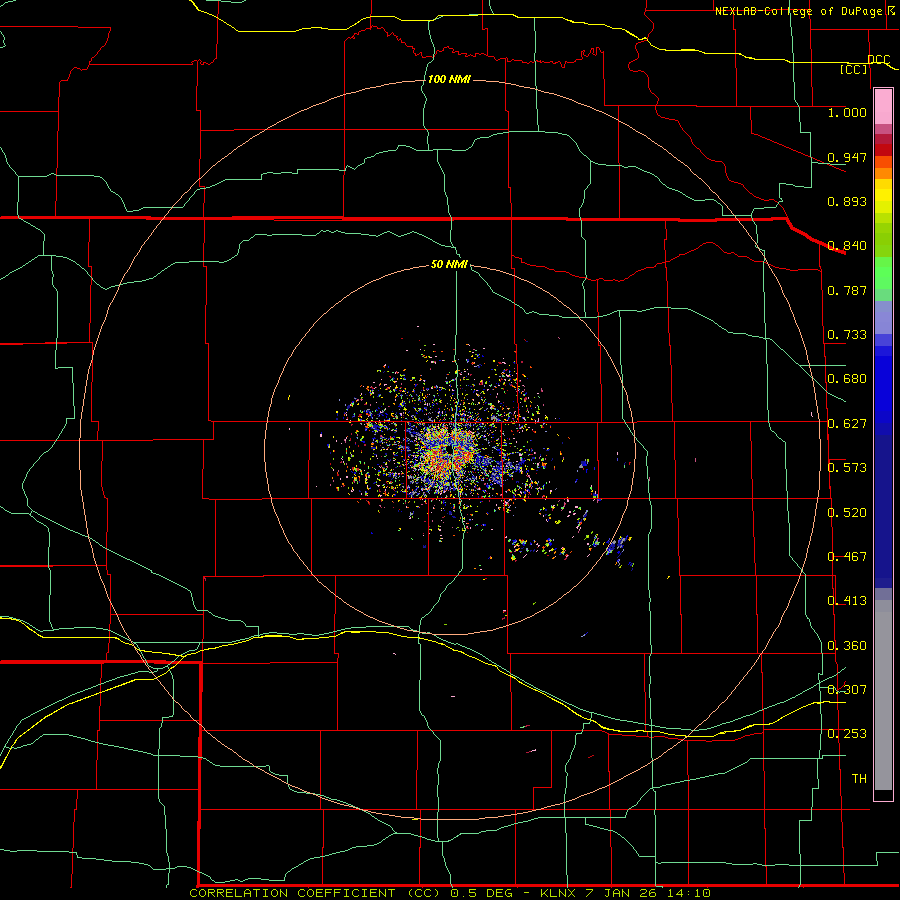
Task: Click the KLNX station identifier in caption
Action: [559, 893]
